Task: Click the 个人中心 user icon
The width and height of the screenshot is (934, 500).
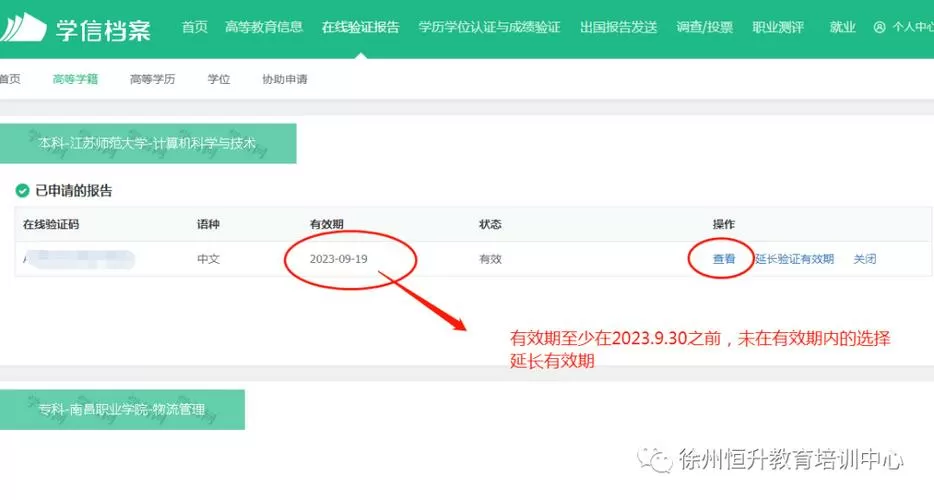Action: click(x=879, y=27)
